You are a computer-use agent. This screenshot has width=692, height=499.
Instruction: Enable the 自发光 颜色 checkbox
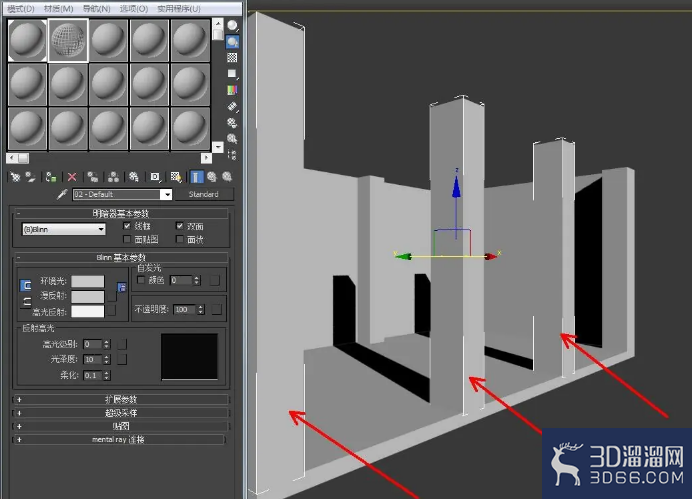pos(141,280)
